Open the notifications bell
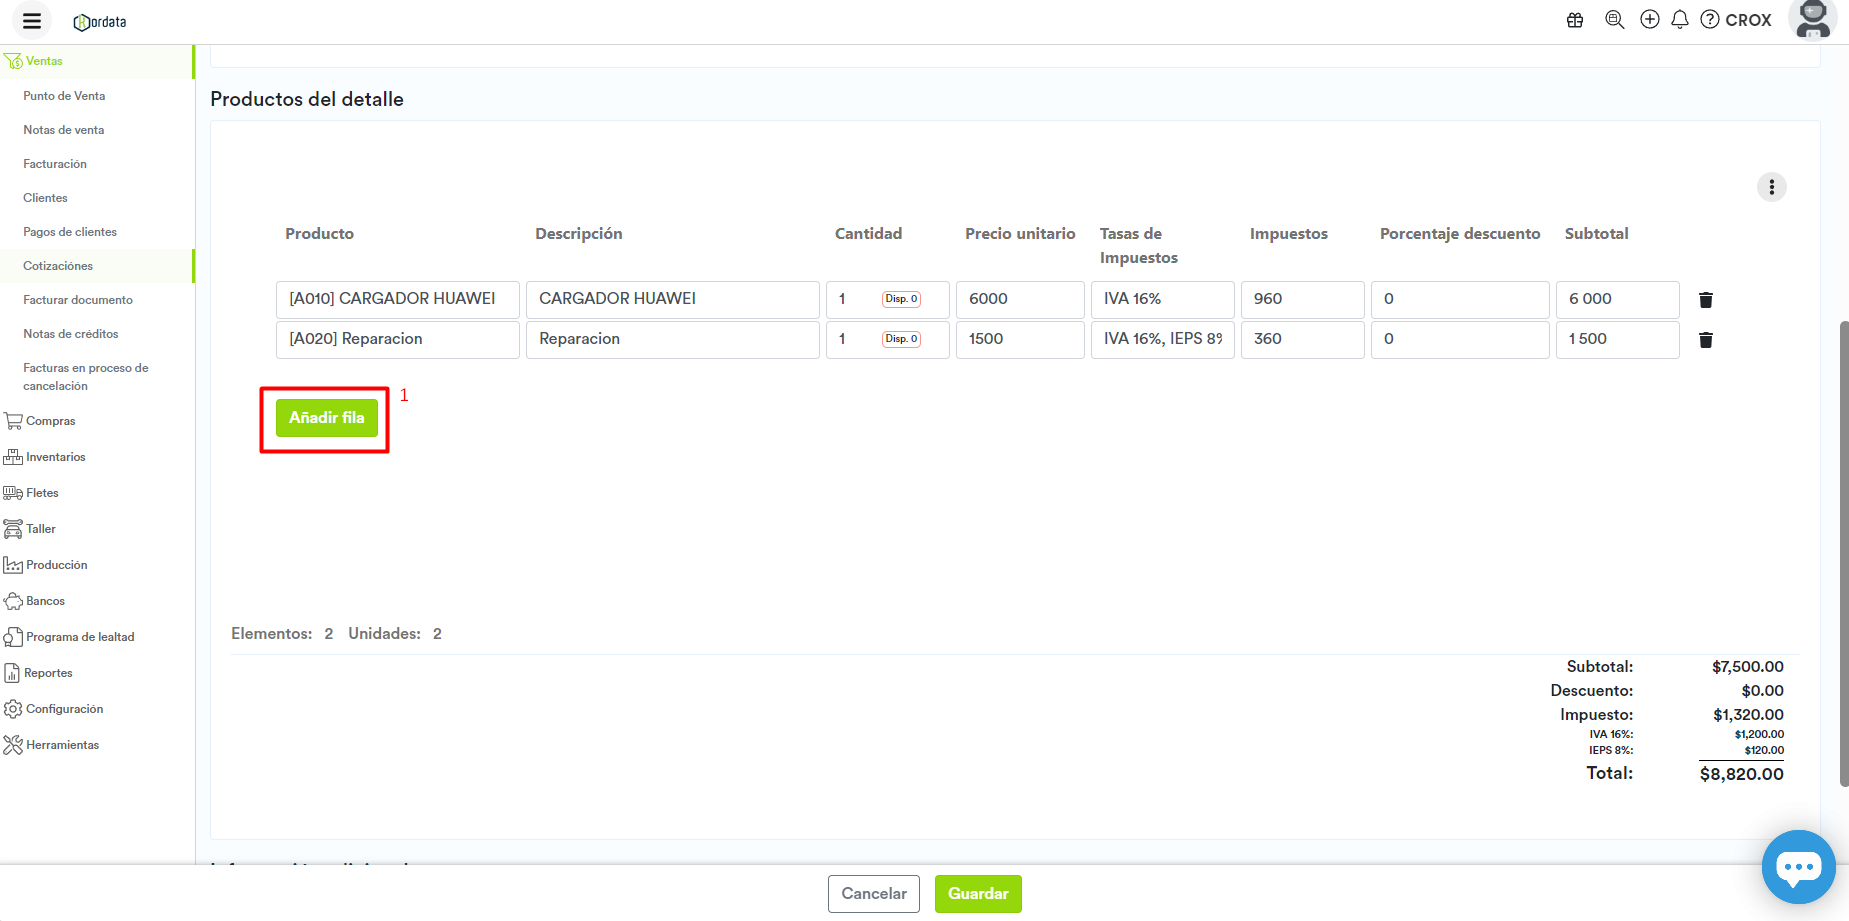Screen dimensions: 1849x921 click(x=1680, y=20)
